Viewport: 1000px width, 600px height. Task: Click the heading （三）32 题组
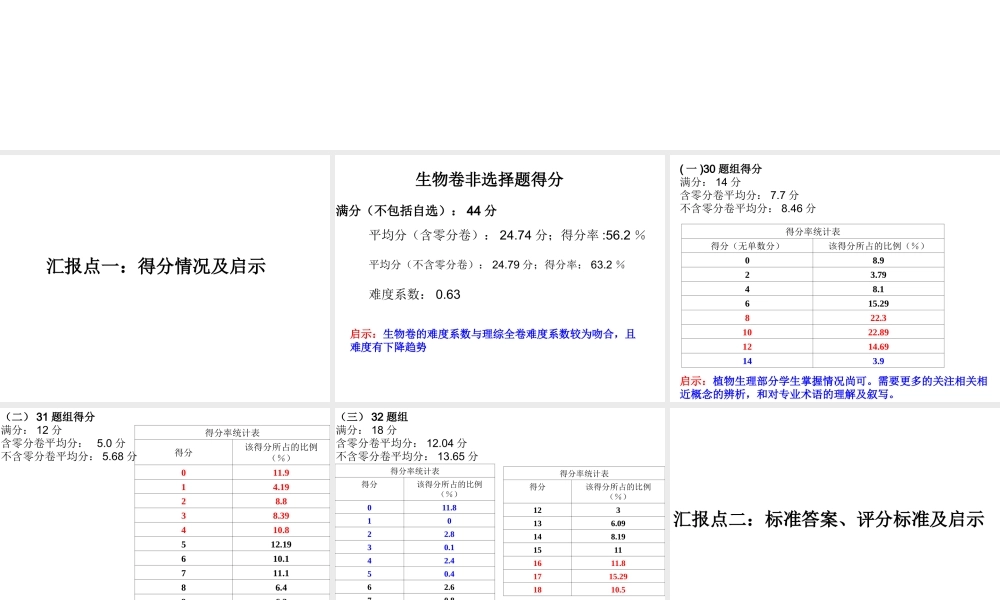click(372, 417)
